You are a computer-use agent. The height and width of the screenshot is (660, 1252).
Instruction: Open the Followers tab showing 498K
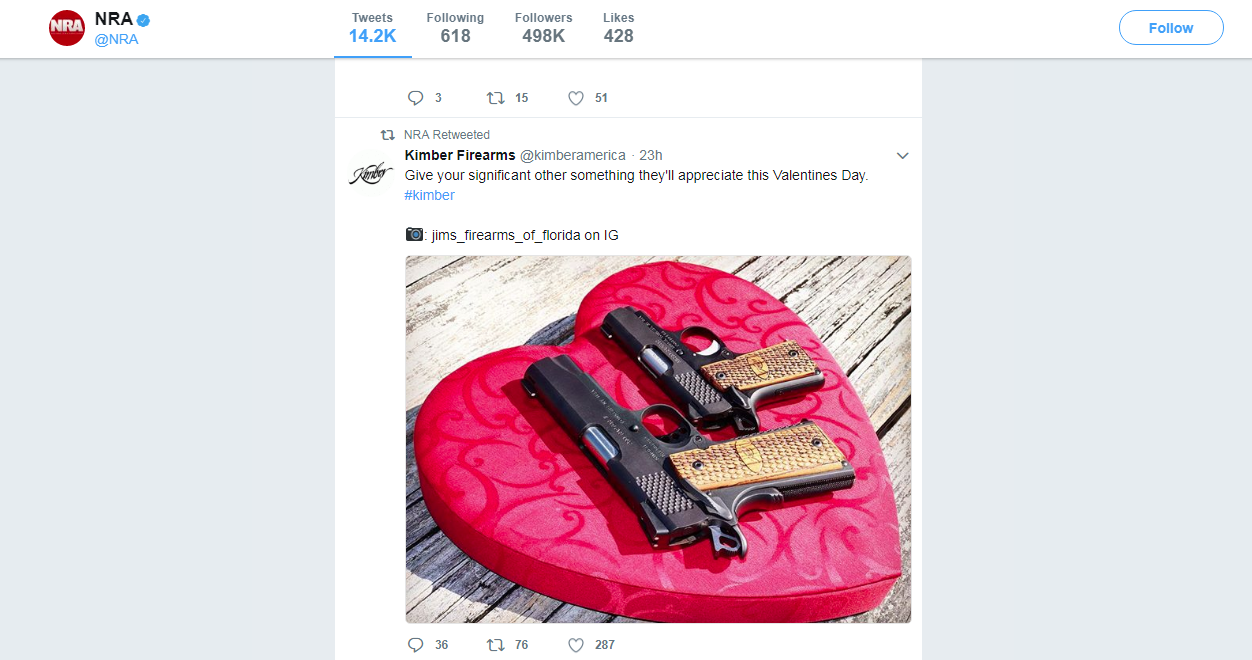click(543, 28)
